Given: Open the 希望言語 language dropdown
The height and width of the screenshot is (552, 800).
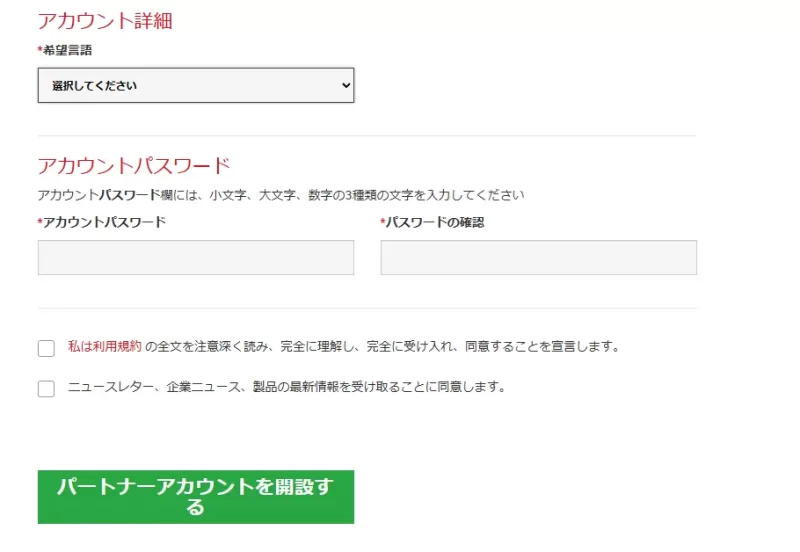Looking at the screenshot, I should click(x=195, y=86).
